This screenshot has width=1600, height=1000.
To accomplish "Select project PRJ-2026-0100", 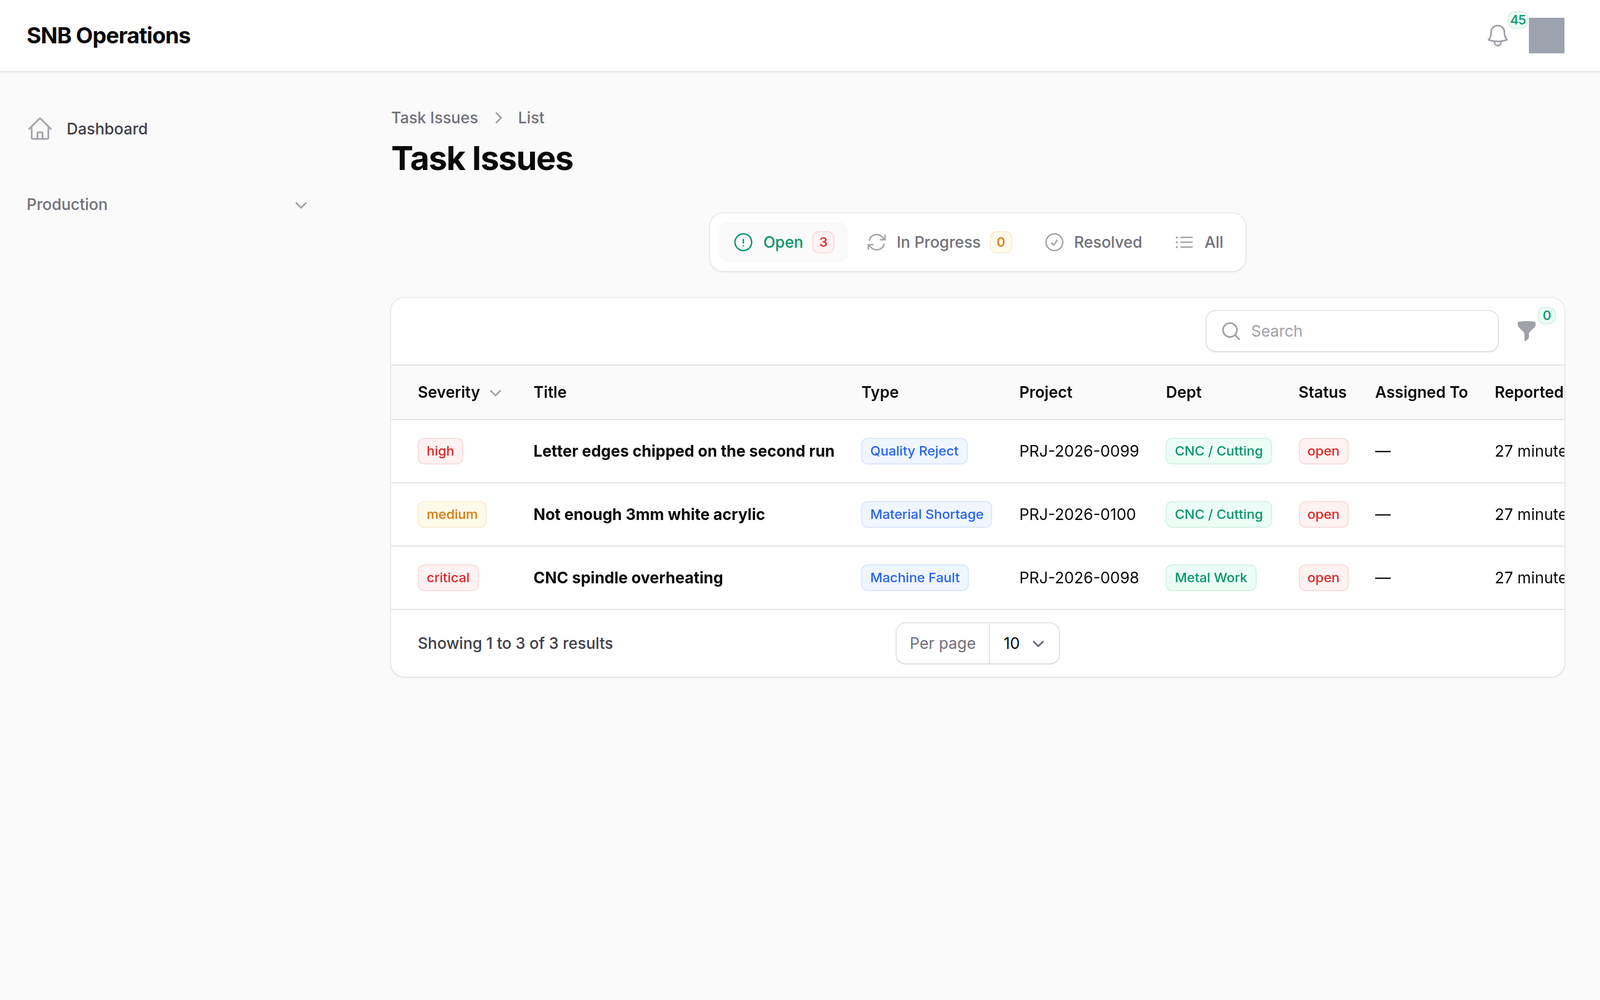I will (1077, 515).
